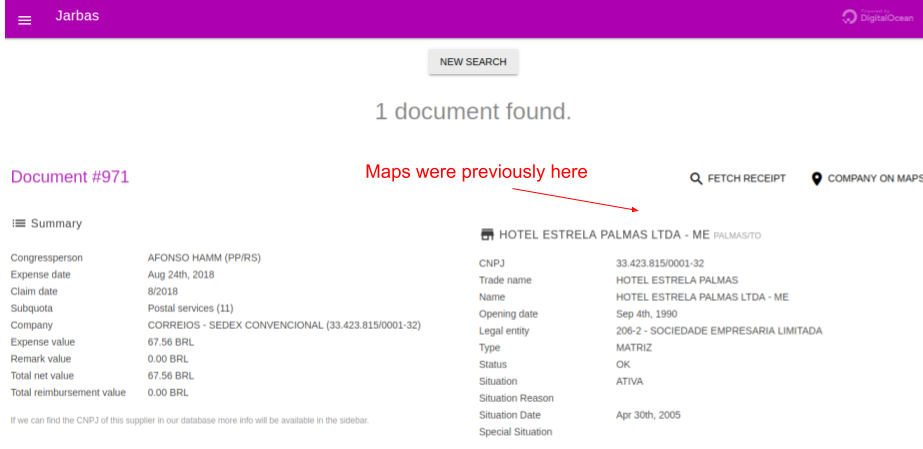Click the Opening date label

tap(509, 314)
